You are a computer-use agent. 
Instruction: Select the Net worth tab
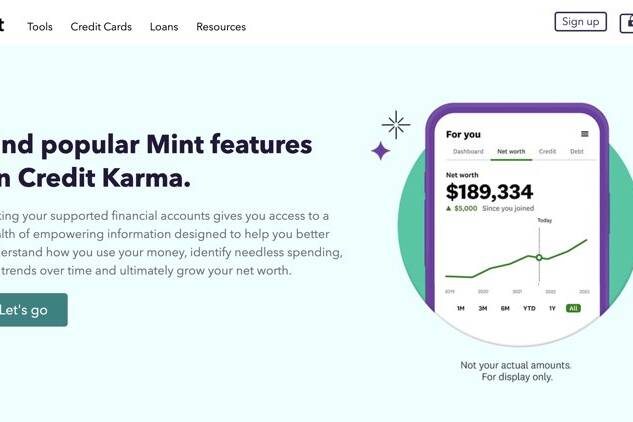tap(511, 151)
